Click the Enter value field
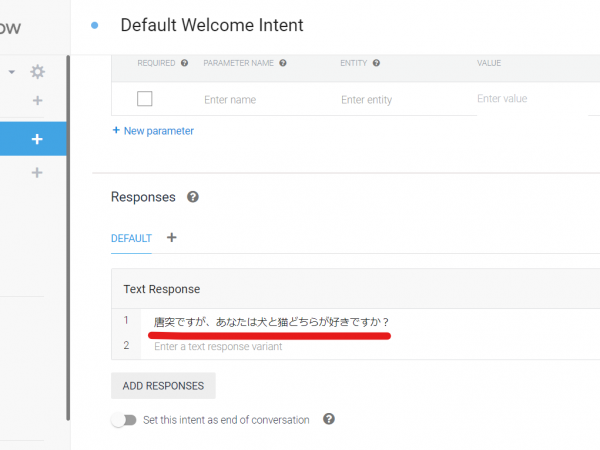Viewport: 600px width, 450px height. 532,99
